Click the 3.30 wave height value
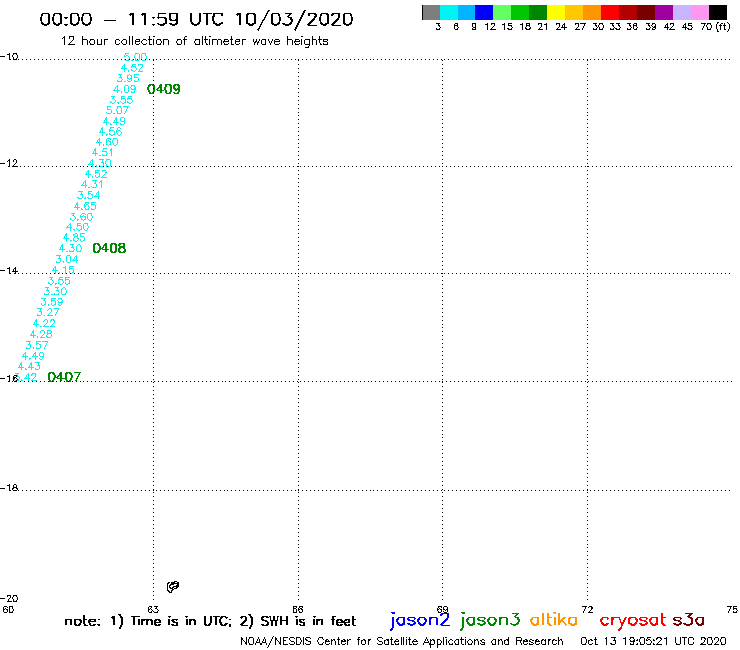 (x=55, y=291)
